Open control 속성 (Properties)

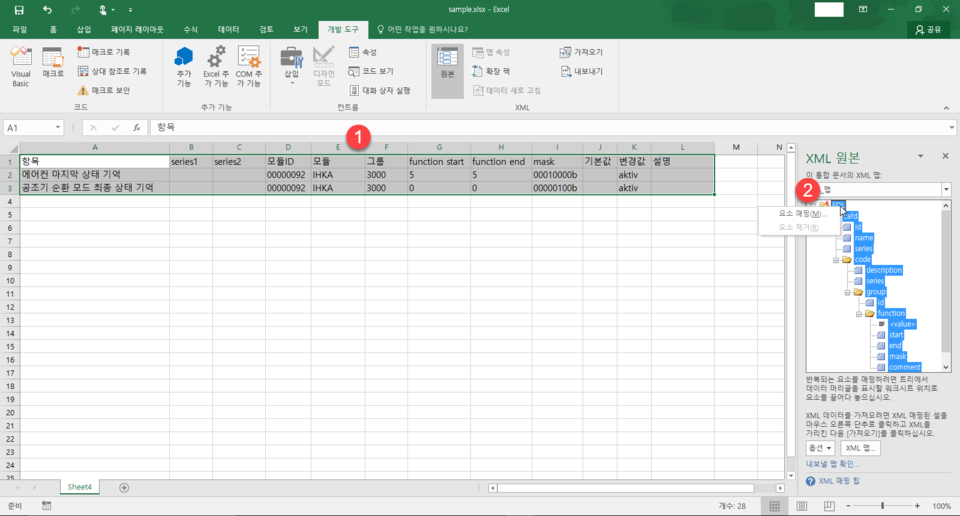[x=363, y=53]
